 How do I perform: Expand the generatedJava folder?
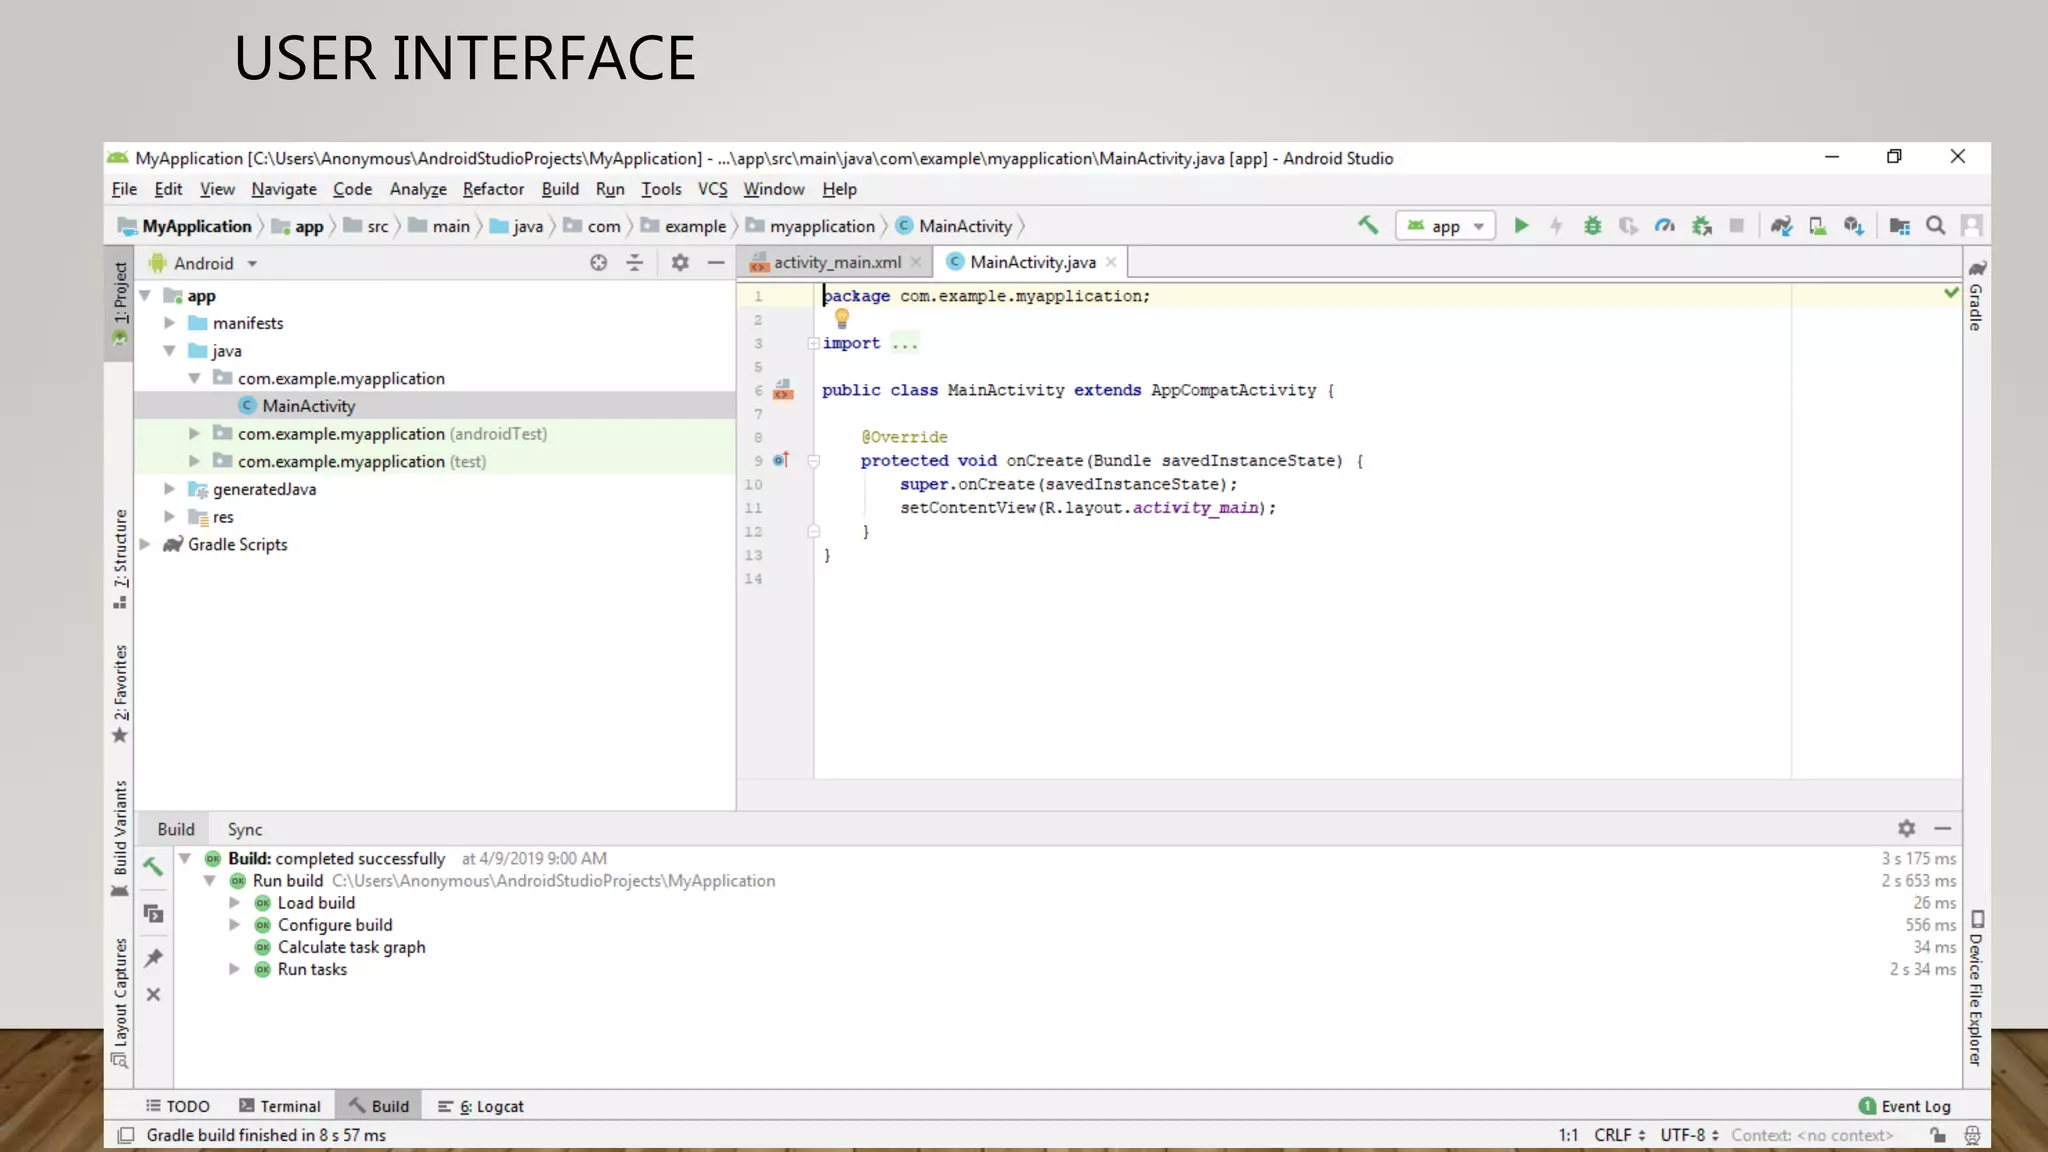pyautogui.click(x=170, y=489)
